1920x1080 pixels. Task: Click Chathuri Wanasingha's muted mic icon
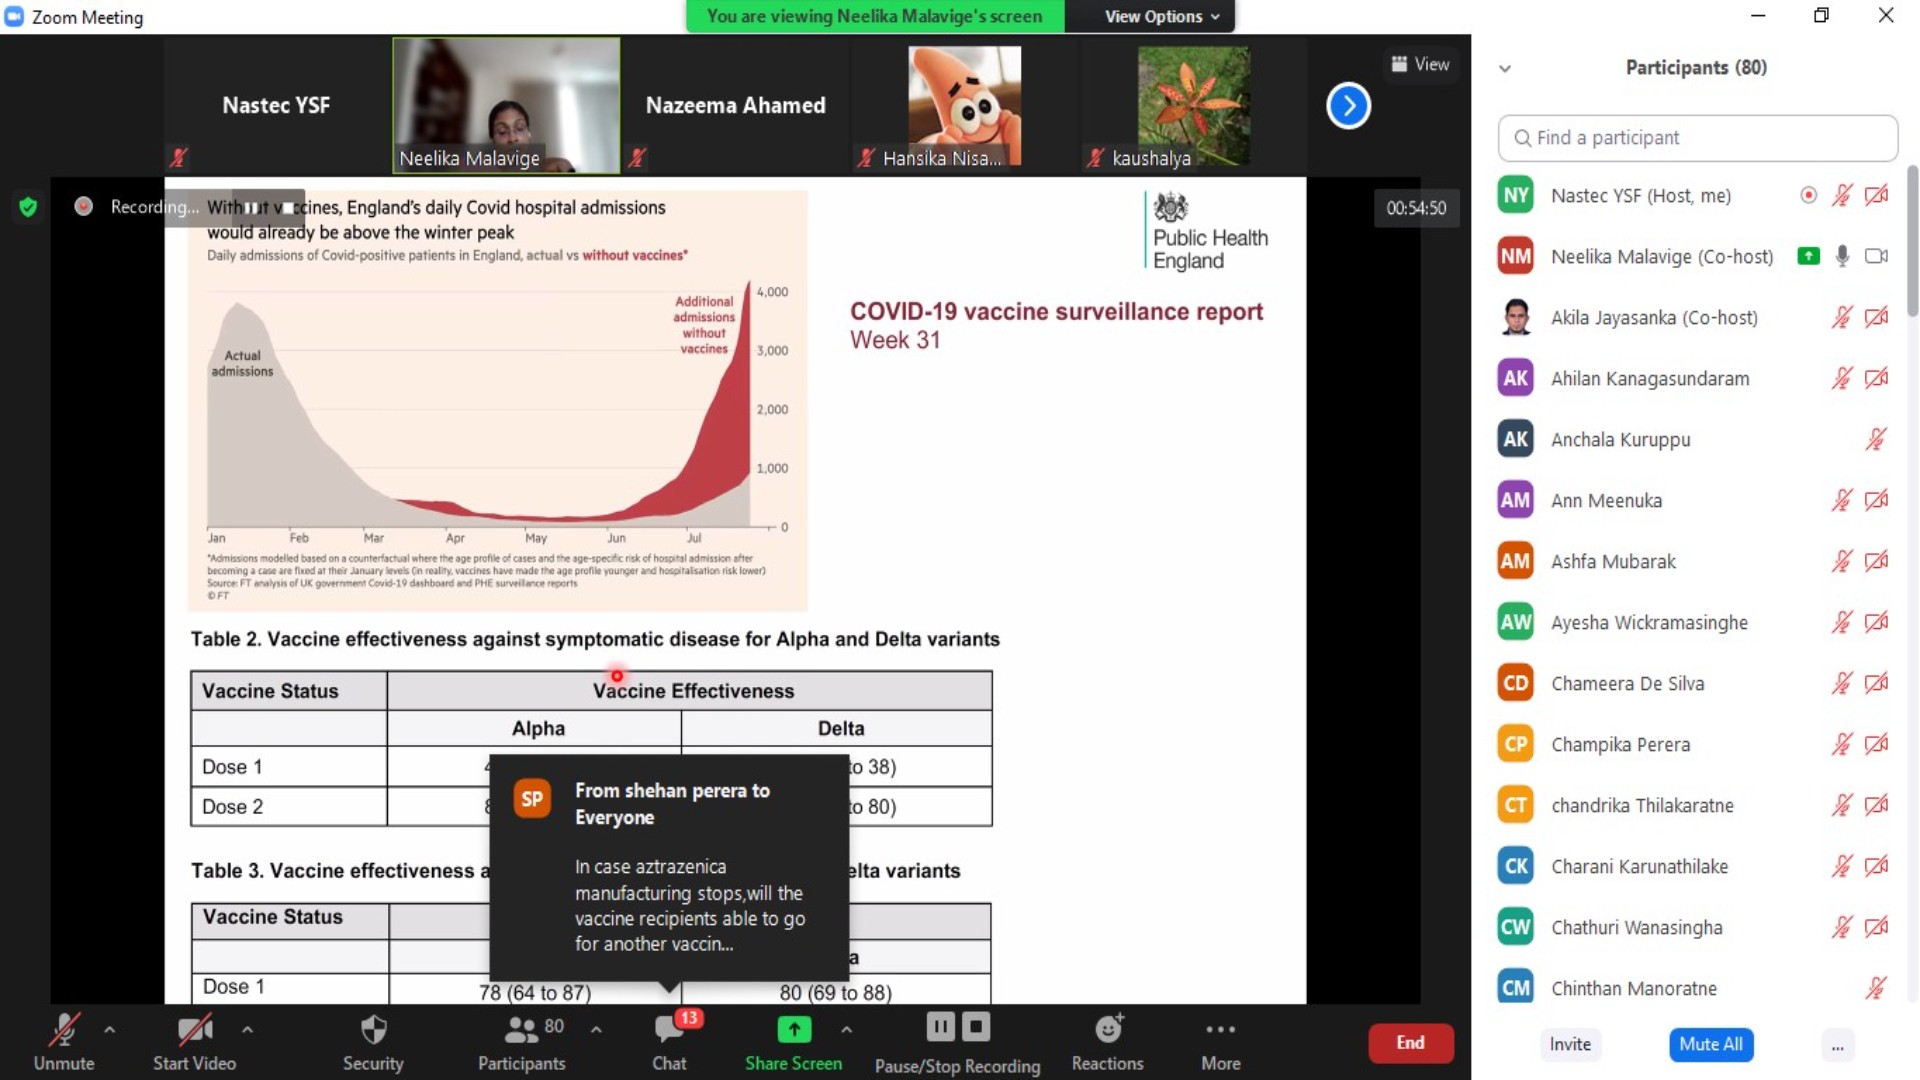coord(1842,928)
